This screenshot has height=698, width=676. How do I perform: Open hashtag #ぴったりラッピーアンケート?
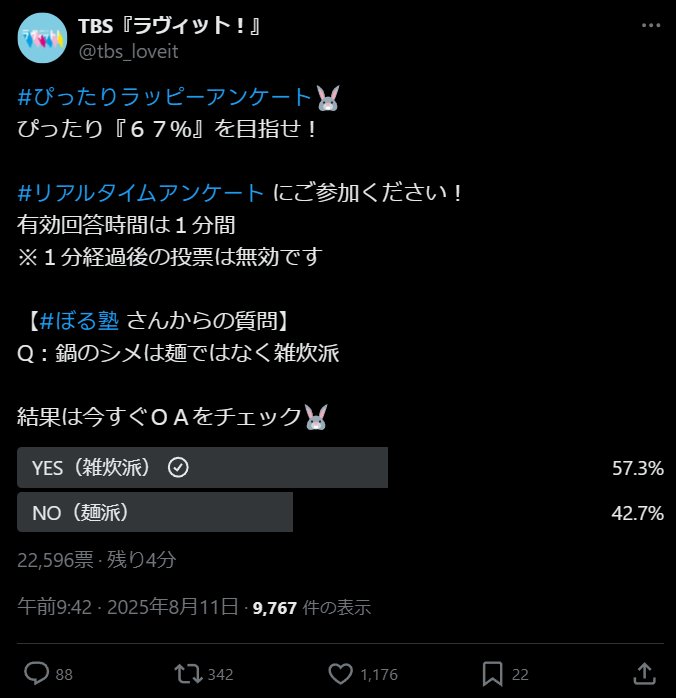[165, 97]
